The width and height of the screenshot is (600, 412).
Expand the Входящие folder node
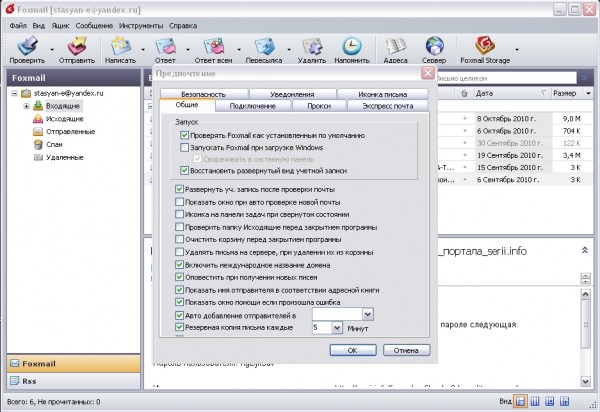coord(26,106)
